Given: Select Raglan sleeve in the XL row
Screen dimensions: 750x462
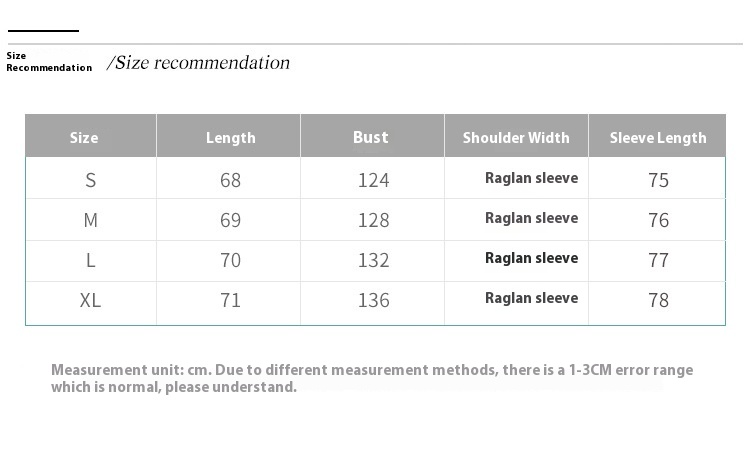Looking at the screenshot, I should coord(531,298).
